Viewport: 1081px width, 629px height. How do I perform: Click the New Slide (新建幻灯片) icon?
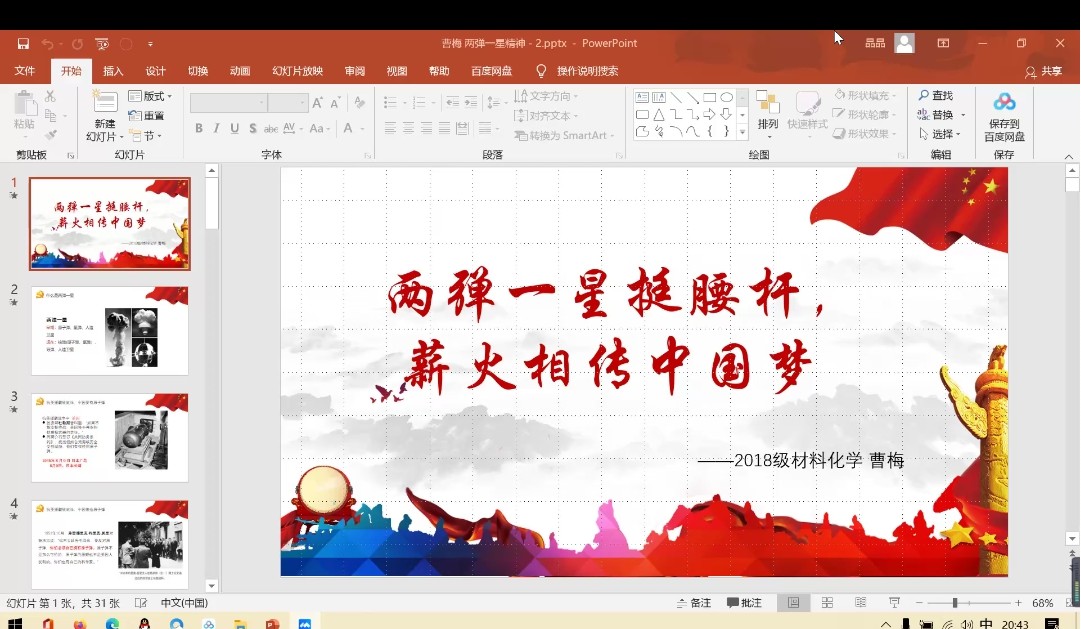tap(105, 102)
